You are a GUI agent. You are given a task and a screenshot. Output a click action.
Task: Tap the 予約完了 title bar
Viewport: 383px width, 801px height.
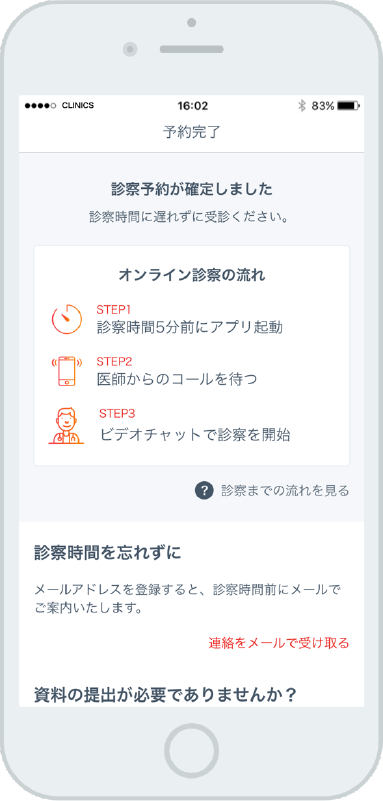[x=192, y=132]
